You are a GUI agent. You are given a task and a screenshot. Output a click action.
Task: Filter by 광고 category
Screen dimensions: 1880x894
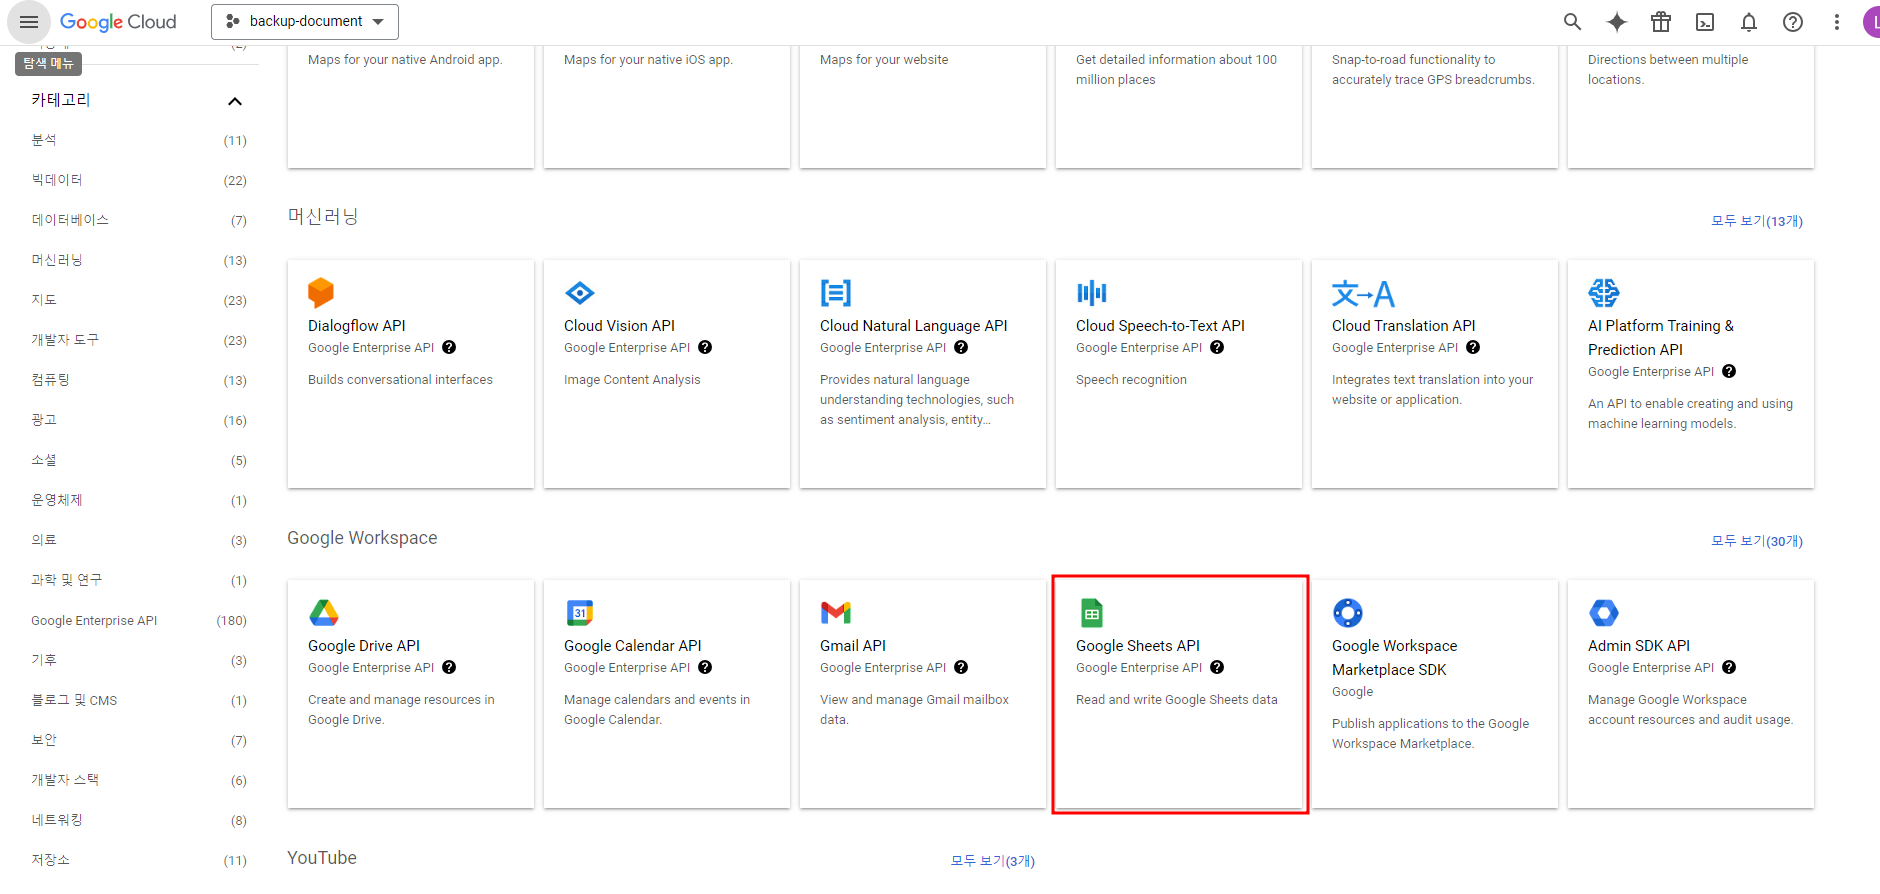[139, 420]
